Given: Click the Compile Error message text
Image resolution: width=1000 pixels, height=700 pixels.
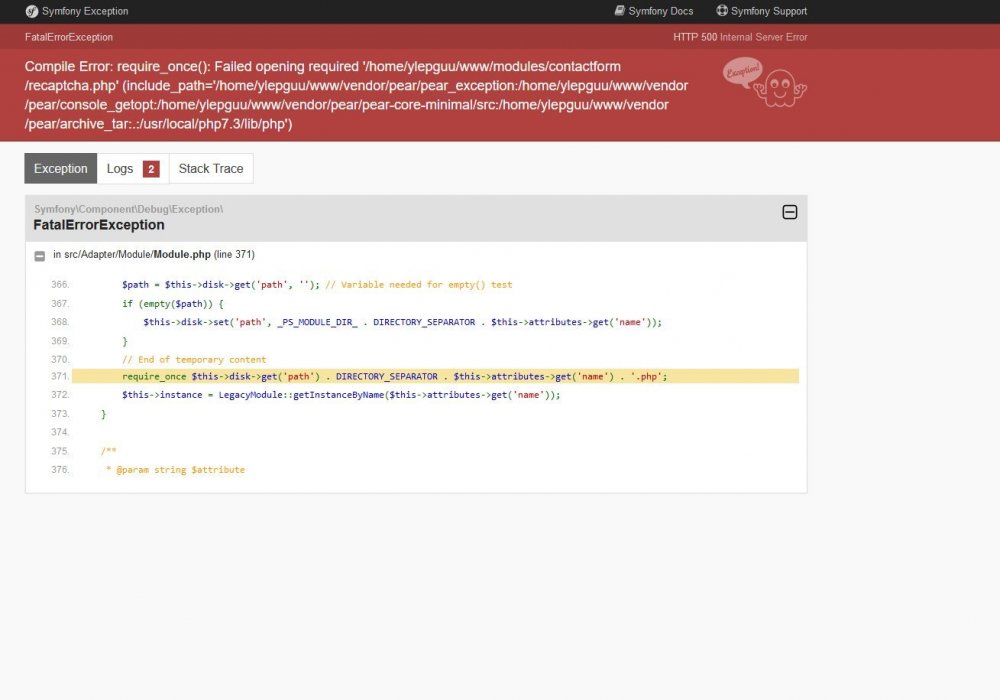Looking at the screenshot, I should pyautogui.click(x=357, y=95).
